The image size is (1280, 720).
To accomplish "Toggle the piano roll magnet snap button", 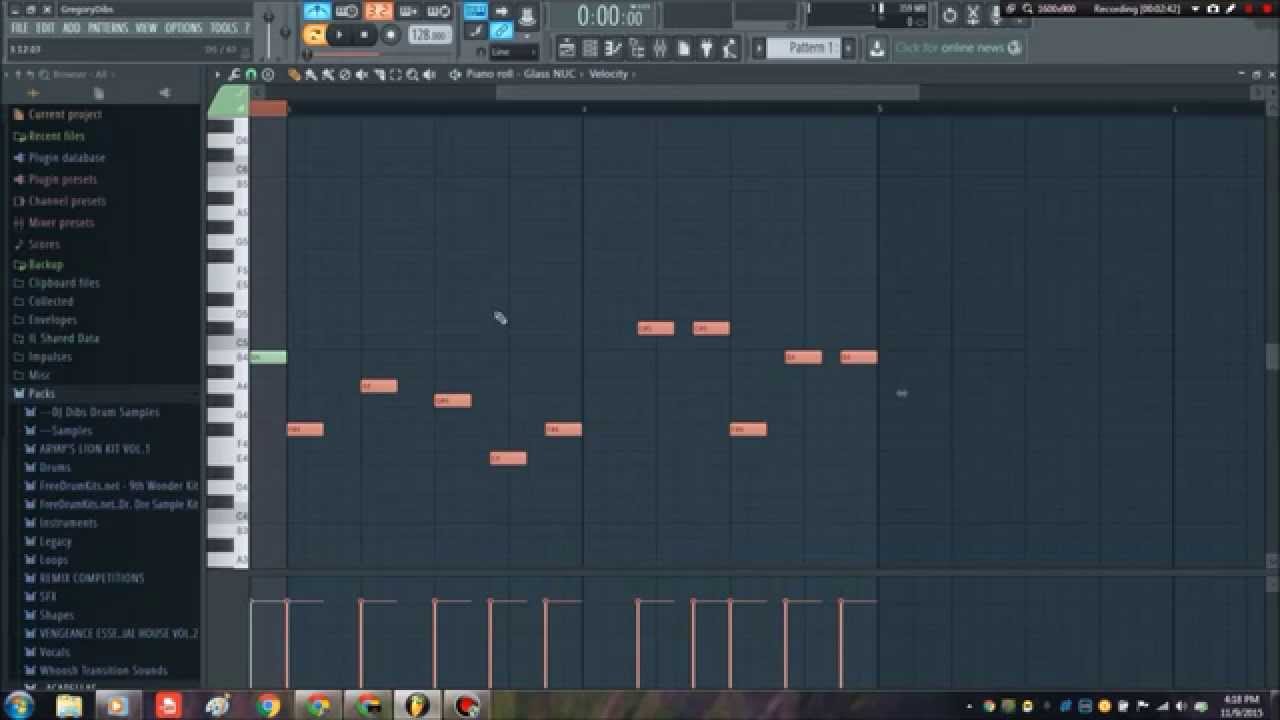I will point(250,75).
